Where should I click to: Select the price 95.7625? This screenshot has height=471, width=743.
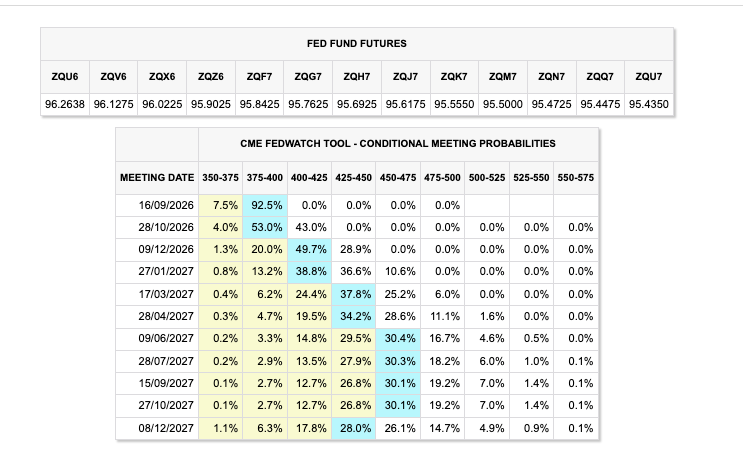(x=308, y=104)
